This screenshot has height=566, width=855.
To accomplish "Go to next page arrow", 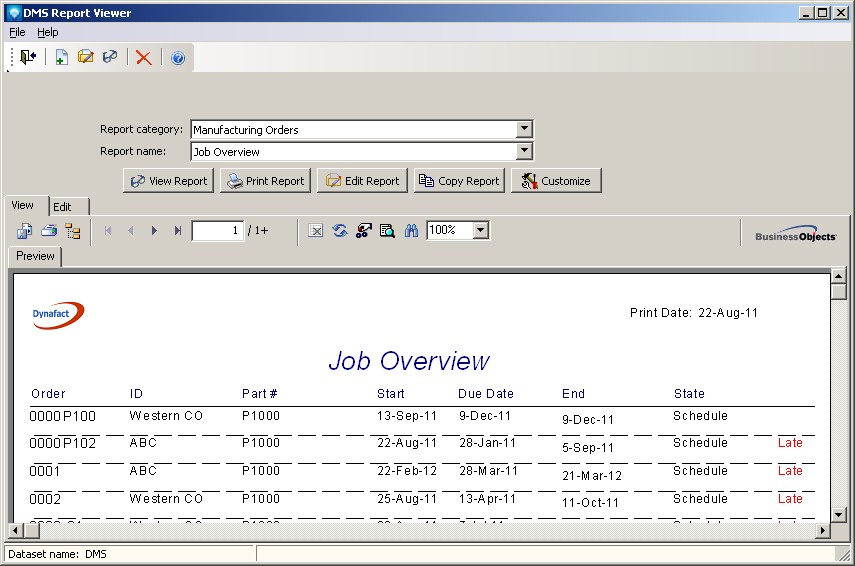I will [154, 231].
